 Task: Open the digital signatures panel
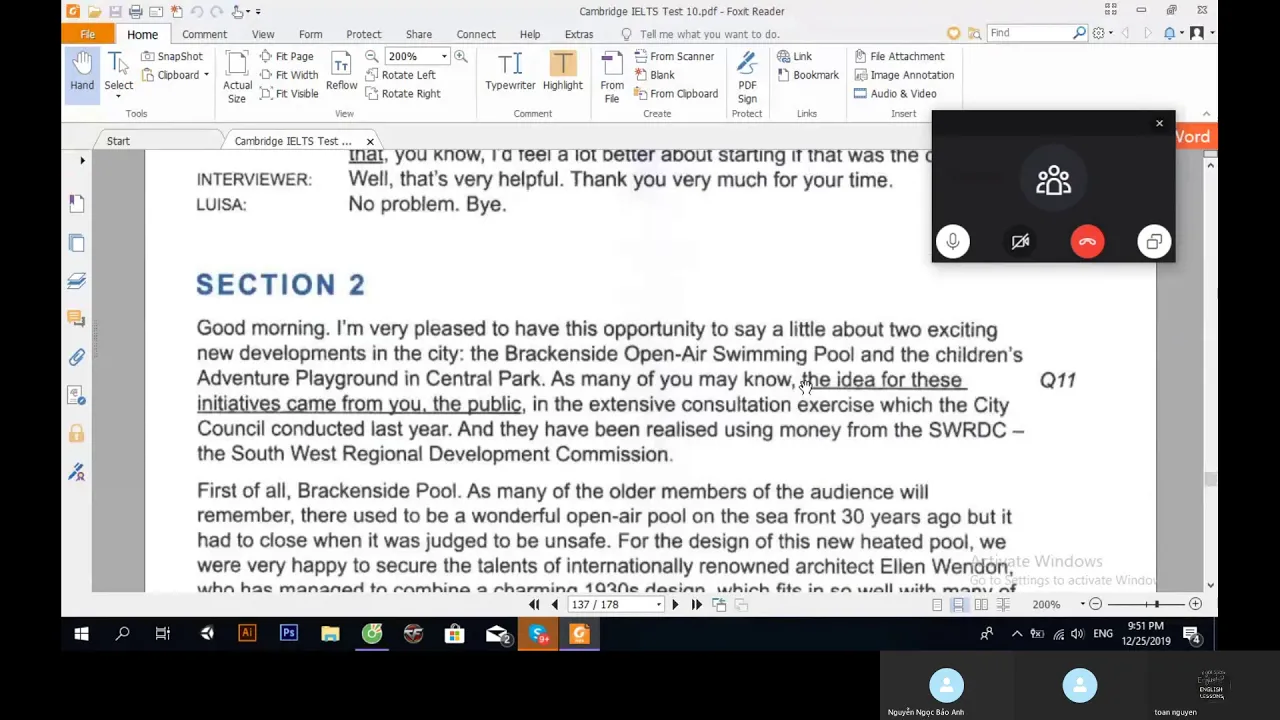77,471
